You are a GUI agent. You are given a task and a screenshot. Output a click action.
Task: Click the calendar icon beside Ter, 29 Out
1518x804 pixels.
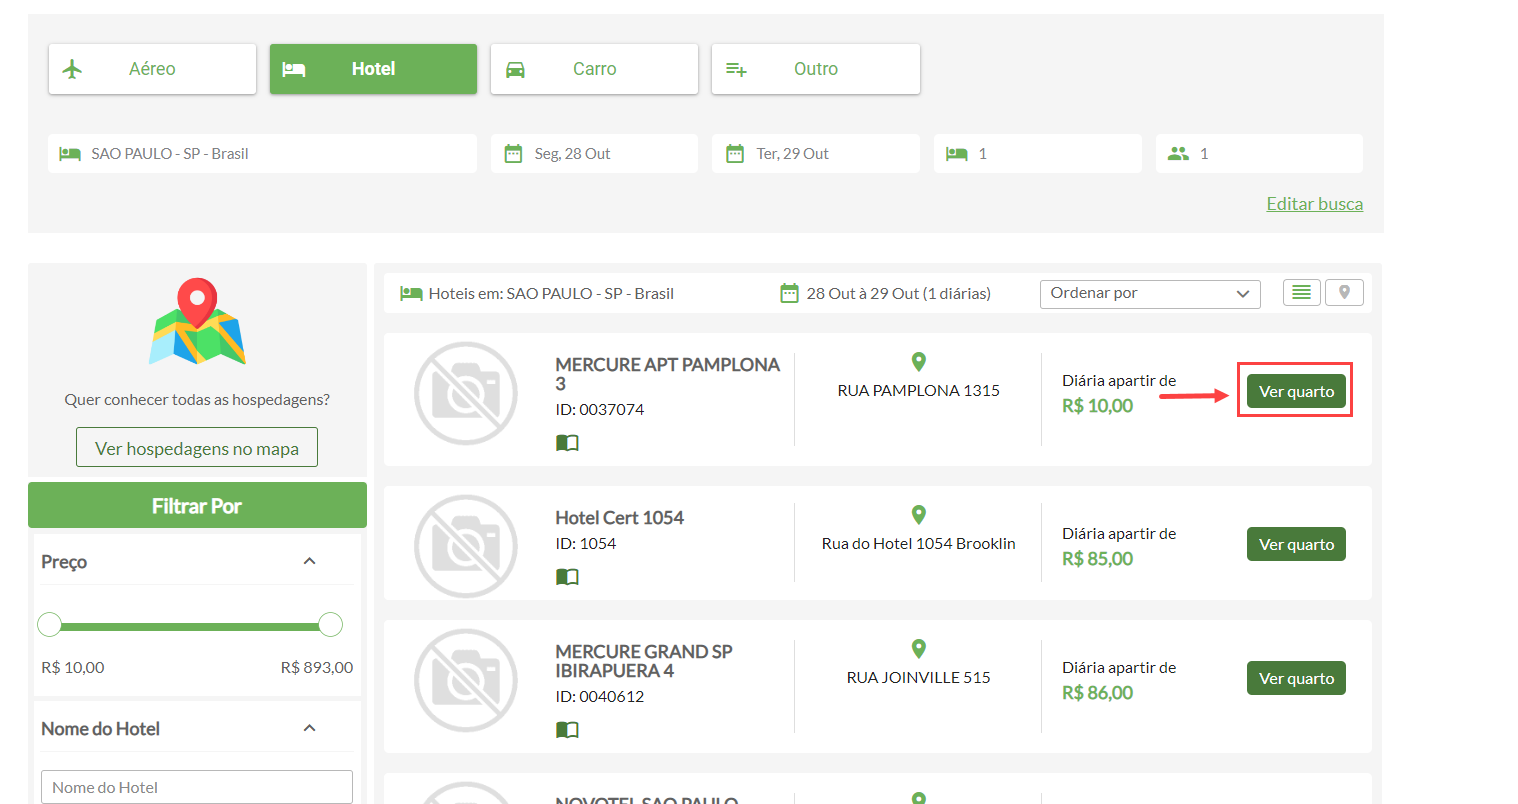coord(735,154)
